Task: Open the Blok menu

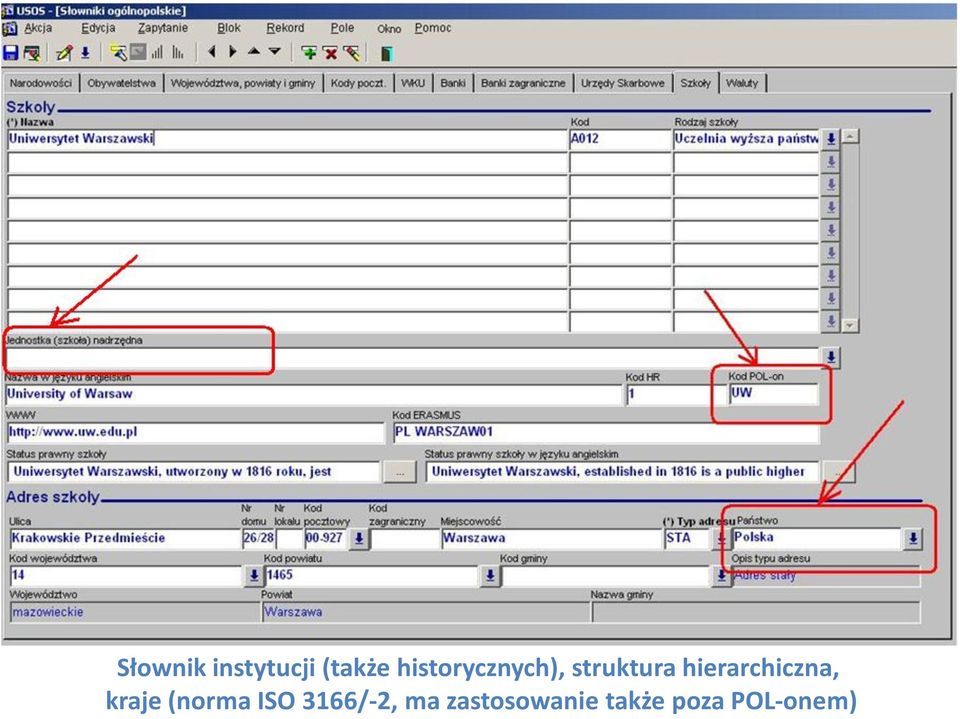Action: 229,28
